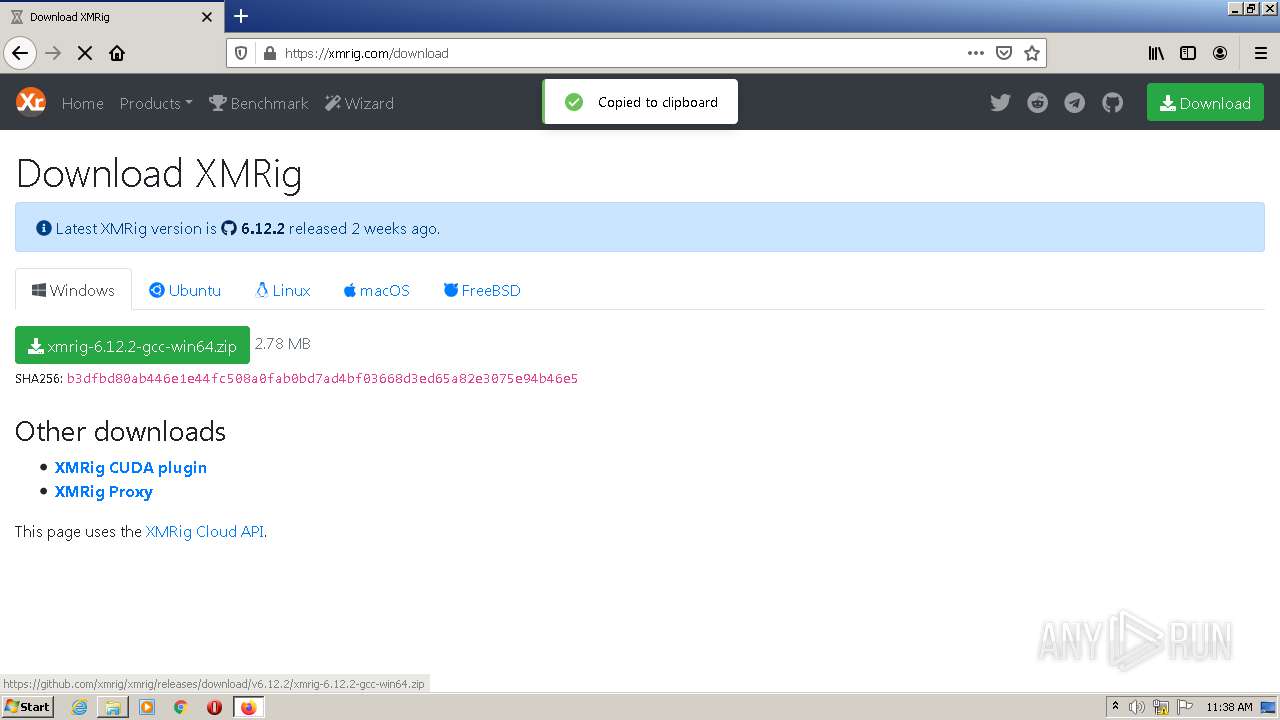Switch to the Linux tab
The height and width of the screenshot is (720, 1280).
point(283,290)
